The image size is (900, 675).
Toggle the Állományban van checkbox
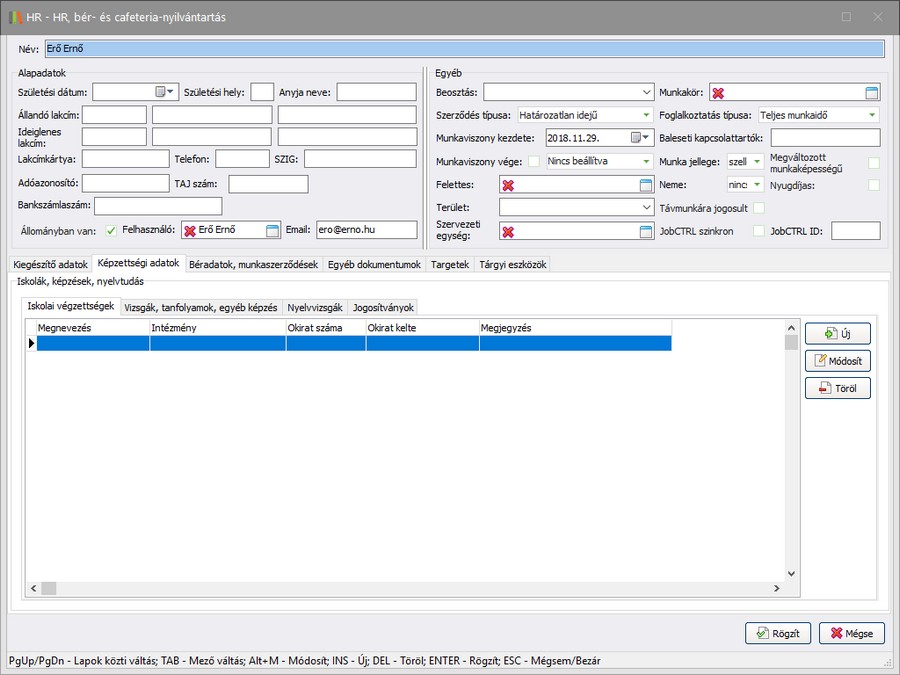111,230
